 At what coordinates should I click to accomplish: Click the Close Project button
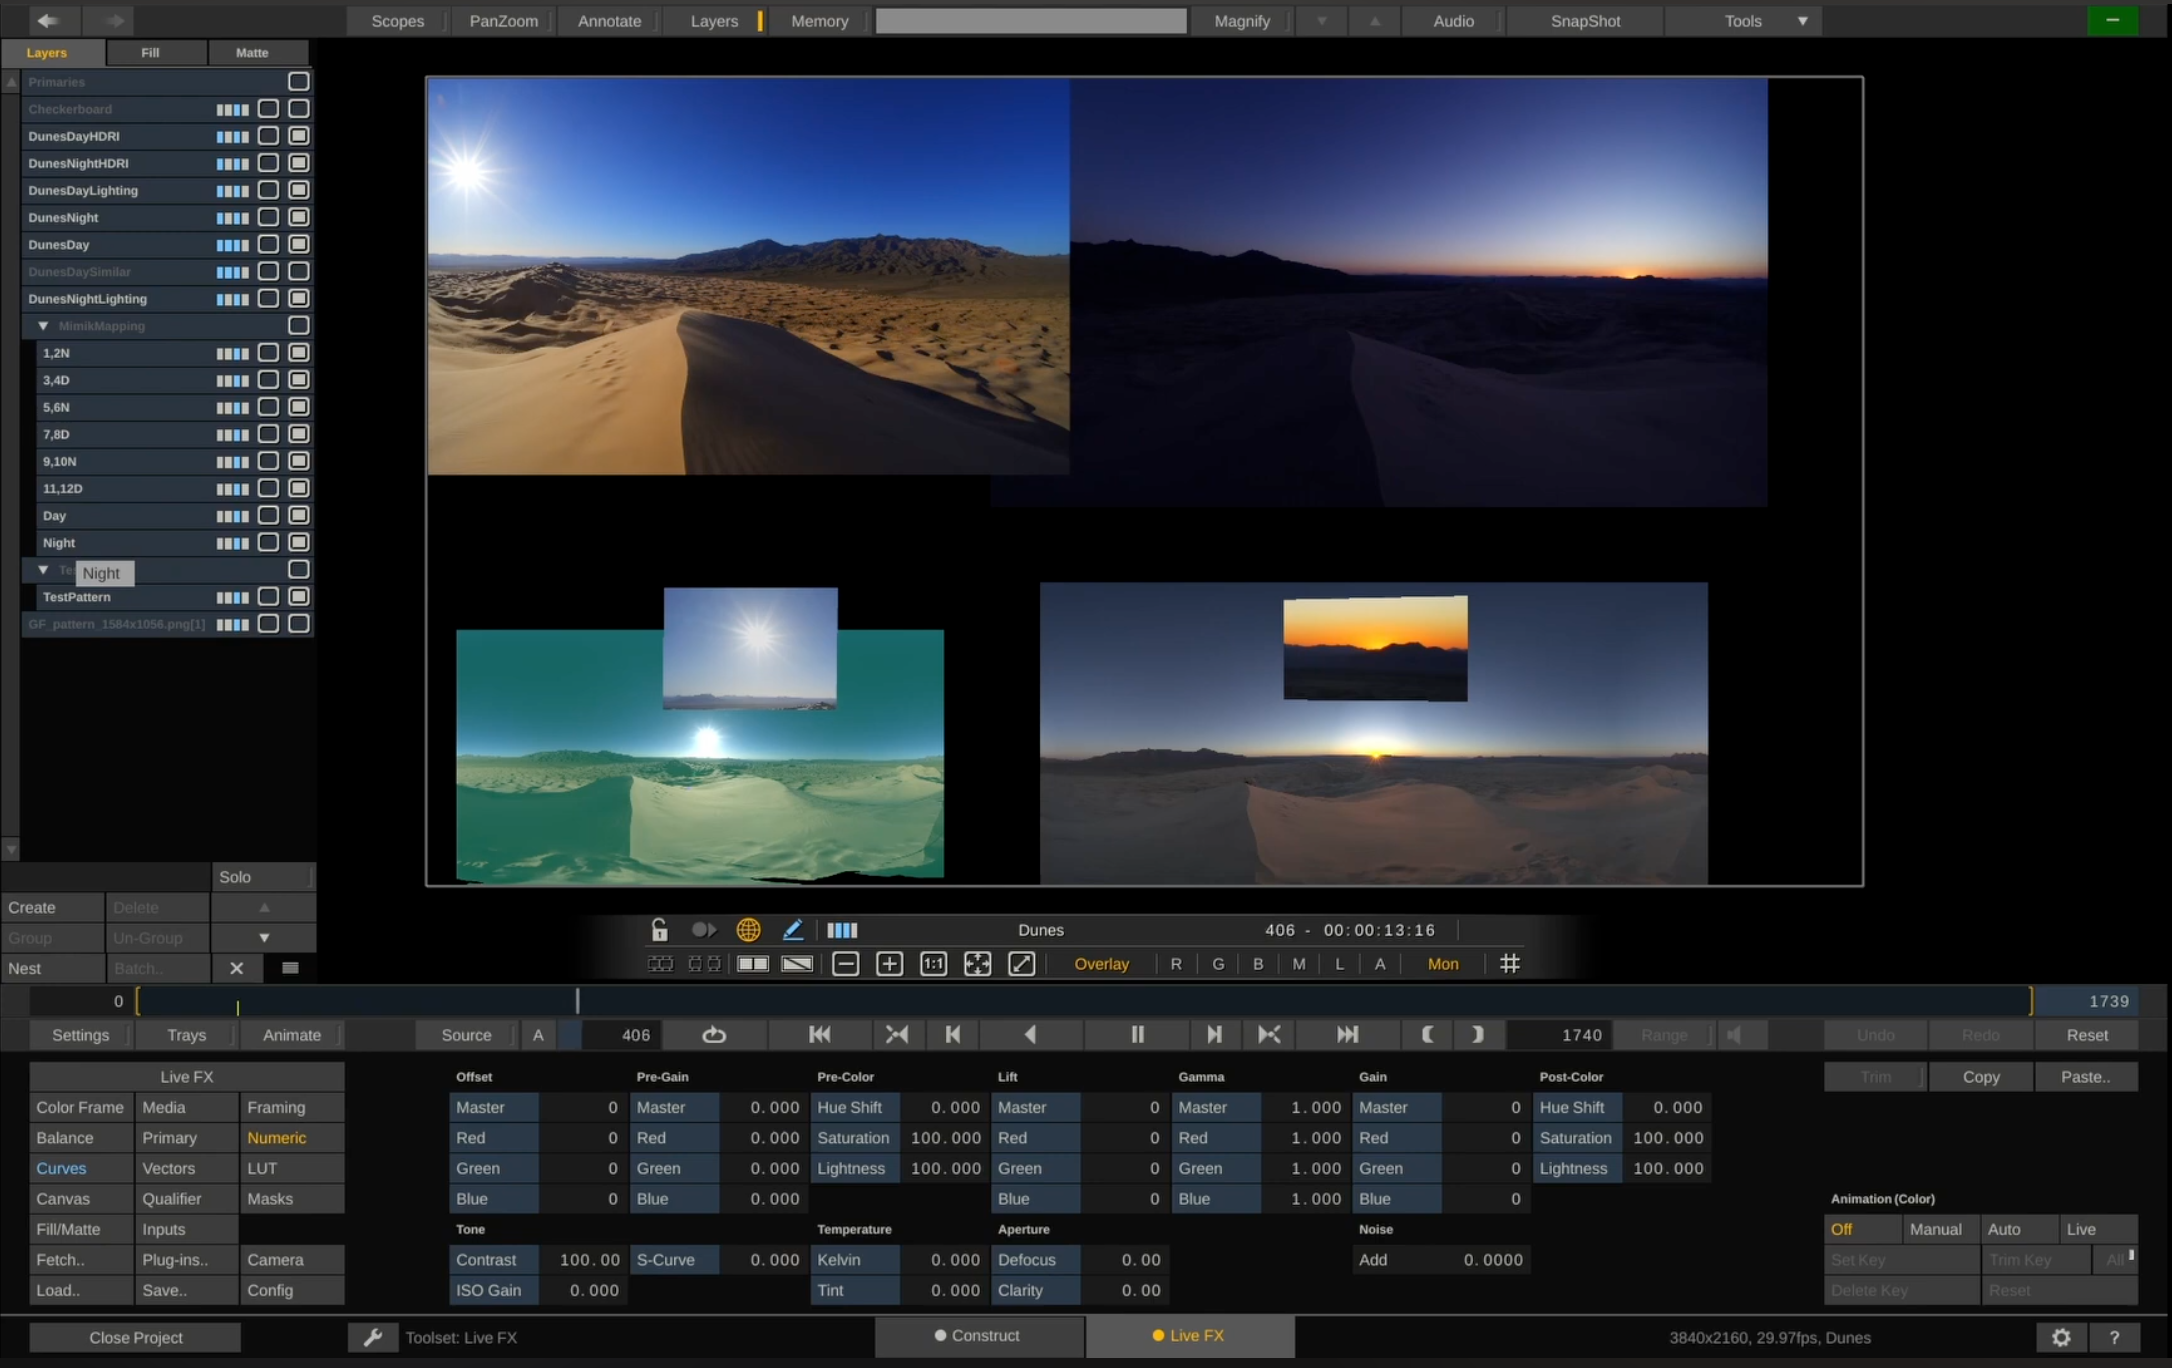(x=135, y=1337)
